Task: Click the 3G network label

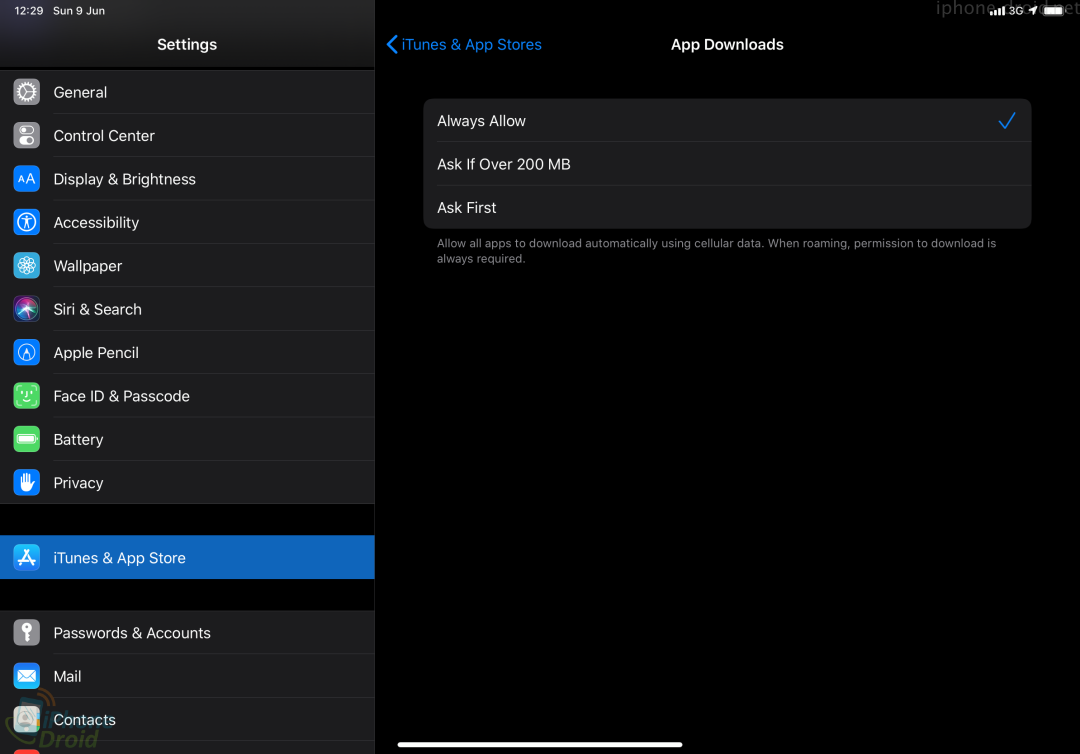Action: coord(1016,11)
